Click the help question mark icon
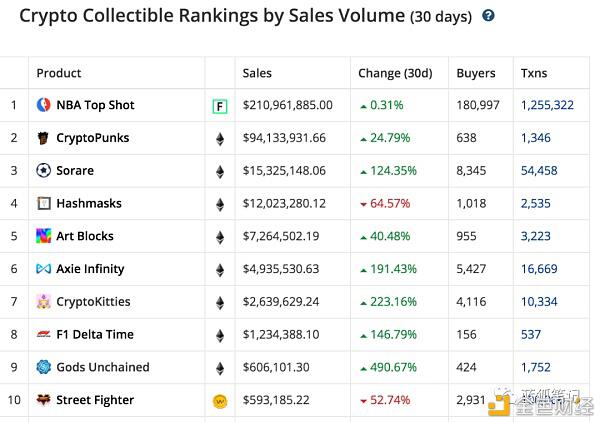Viewport: 600px width, 422px height. (x=488, y=16)
